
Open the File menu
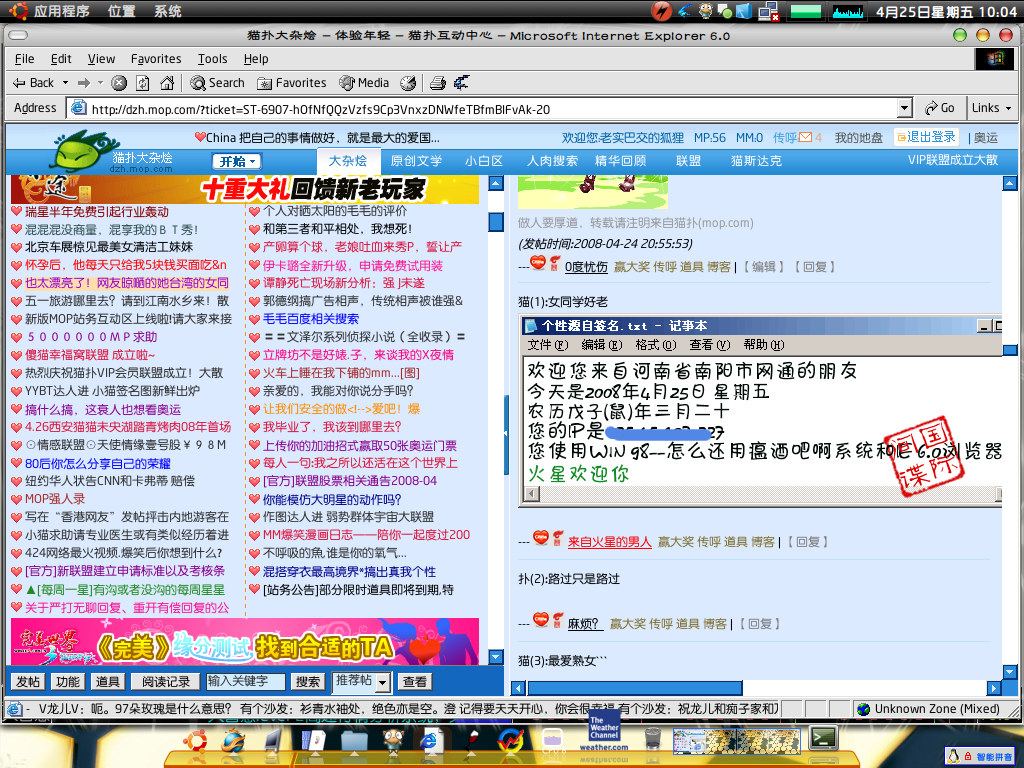click(x=24, y=59)
